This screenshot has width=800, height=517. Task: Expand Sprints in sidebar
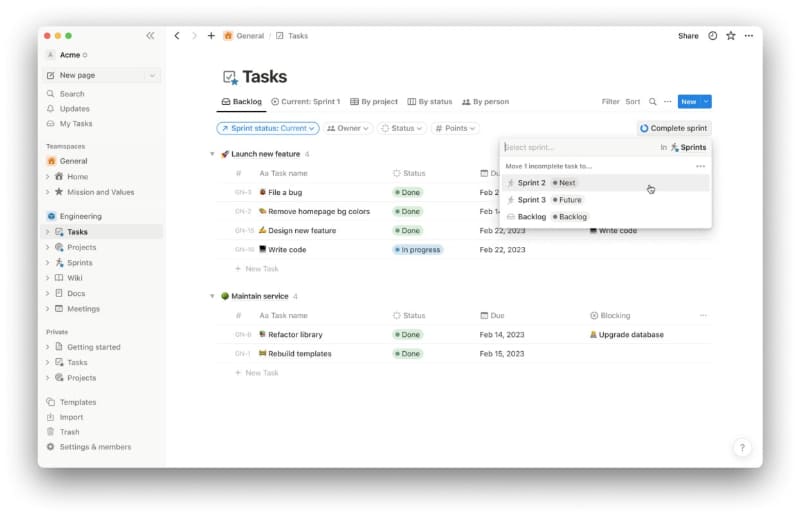(x=47, y=262)
